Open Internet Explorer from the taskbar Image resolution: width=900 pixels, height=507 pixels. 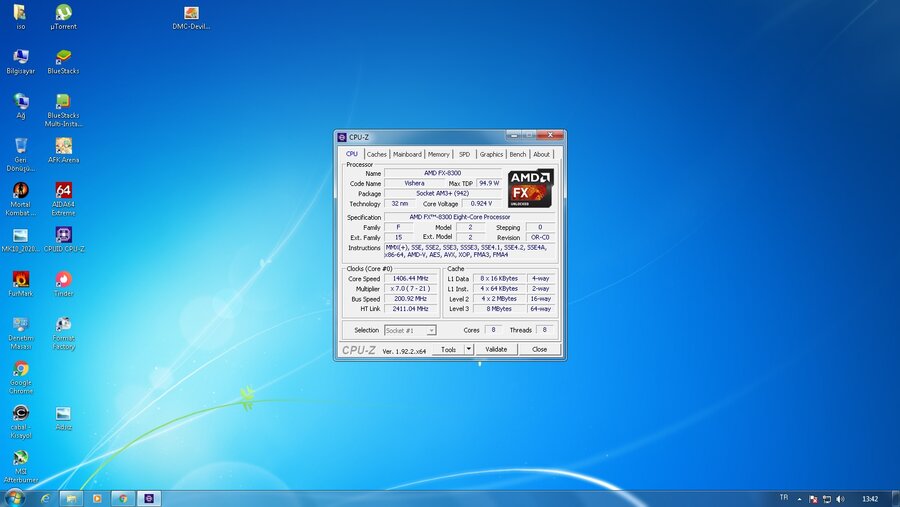(x=45, y=498)
